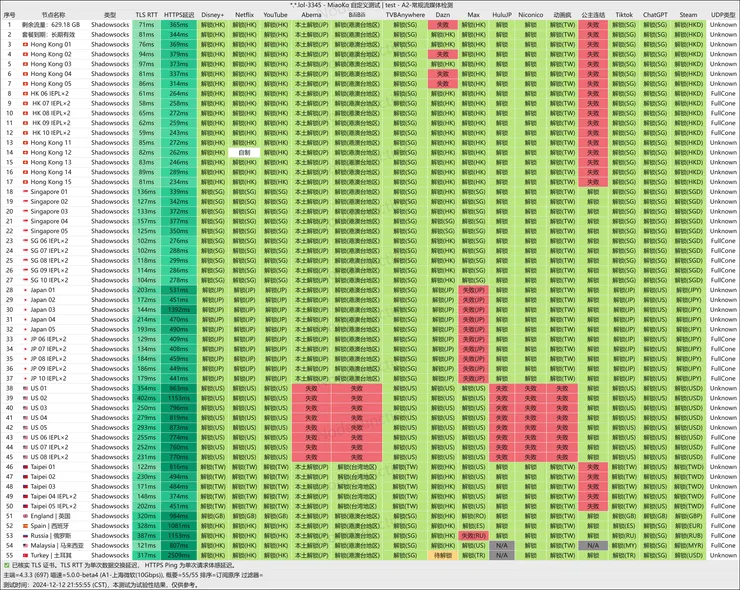The height and width of the screenshot is (590, 740).
Task: Click the red 失败(JP) Max cell for Japan 01
Action: (x=473, y=290)
